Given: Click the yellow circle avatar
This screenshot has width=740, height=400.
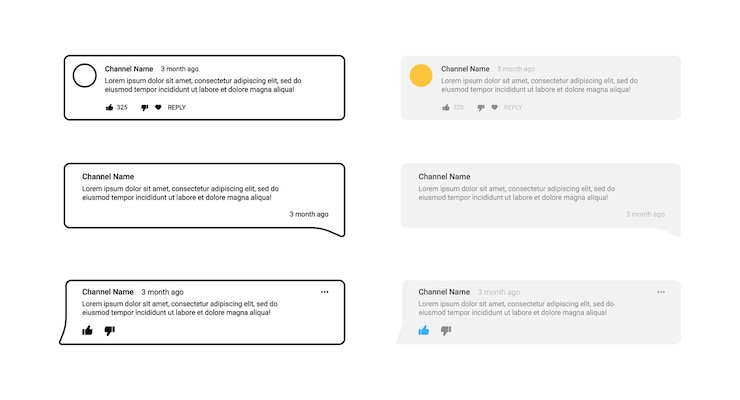Looking at the screenshot, I should click(420, 75).
